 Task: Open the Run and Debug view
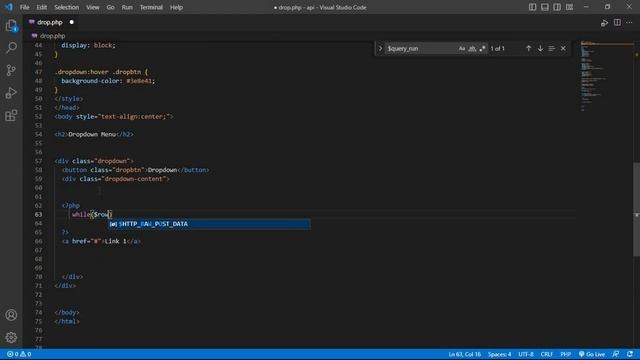(11, 93)
